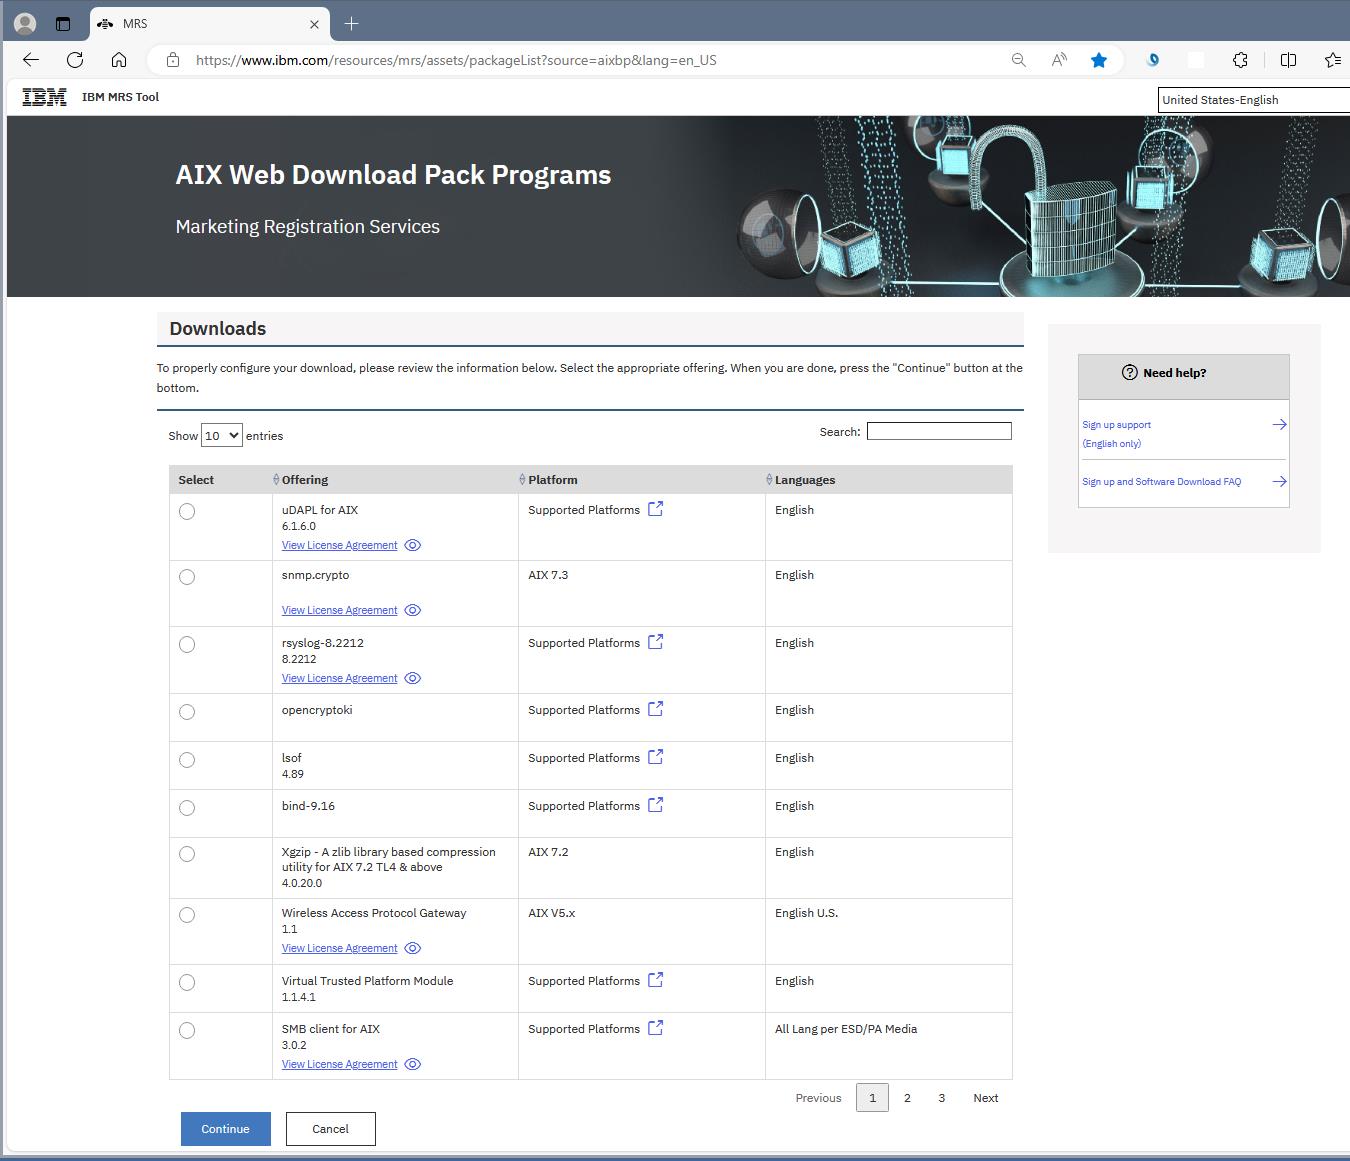Click eye icon for rsyslog license agreement
The height and width of the screenshot is (1161, 1350).
(x=412, y=678)
